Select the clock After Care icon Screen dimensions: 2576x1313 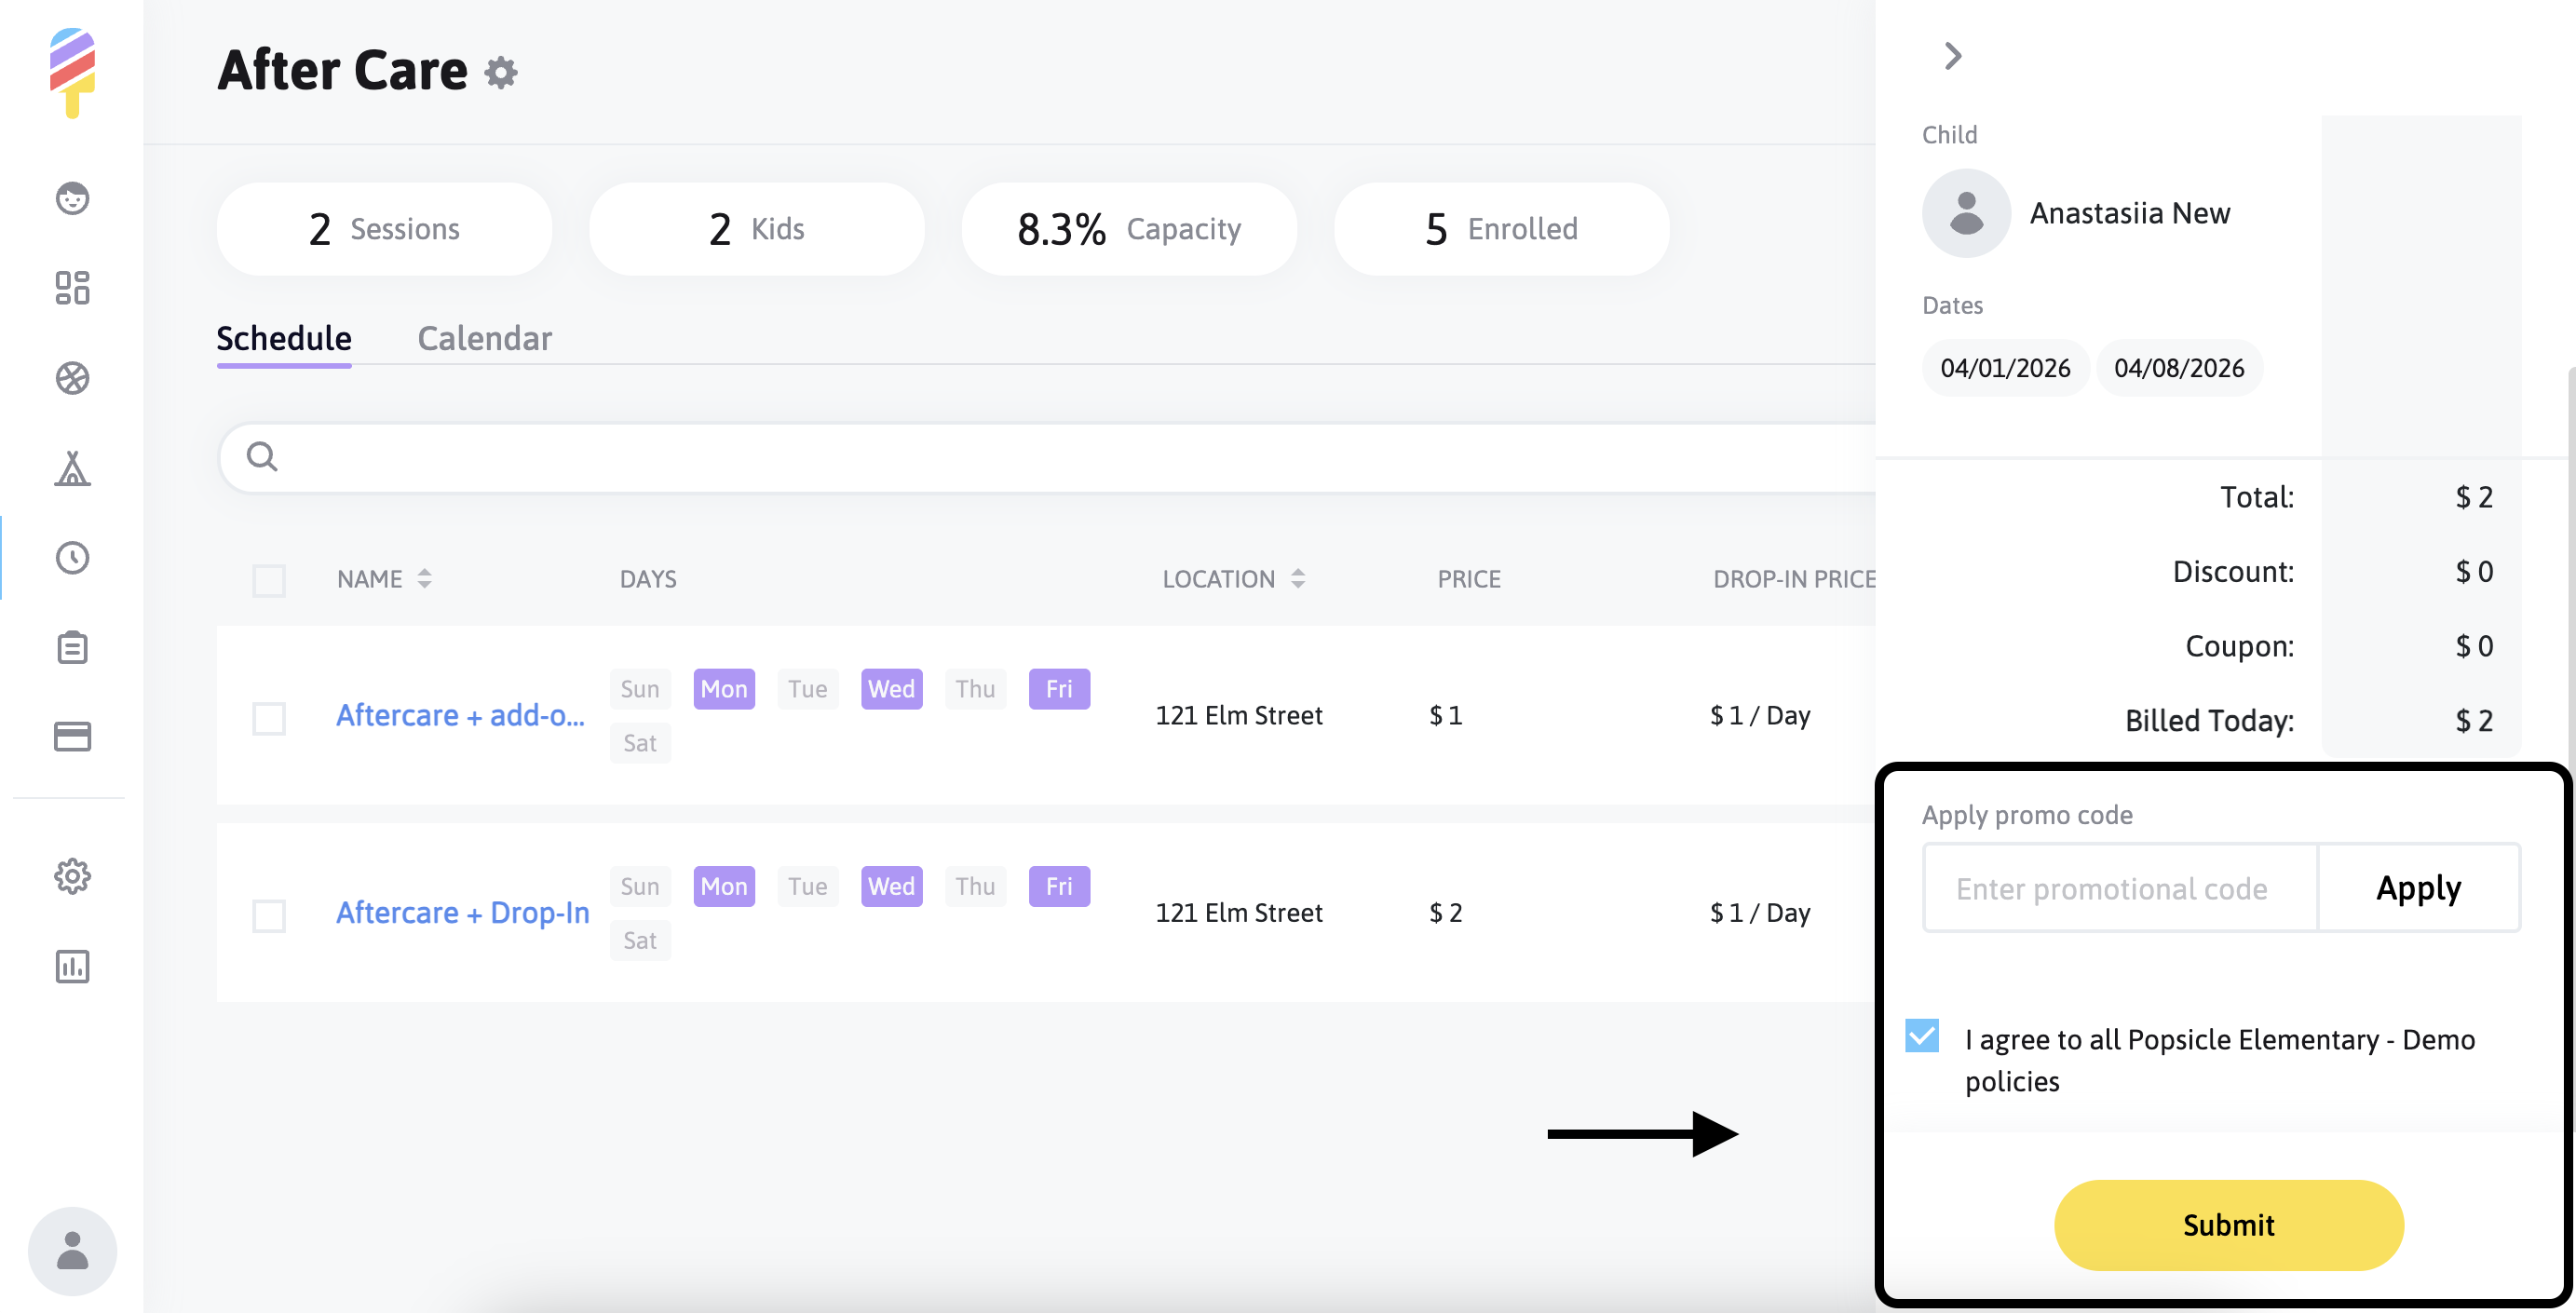click(72, 558)
